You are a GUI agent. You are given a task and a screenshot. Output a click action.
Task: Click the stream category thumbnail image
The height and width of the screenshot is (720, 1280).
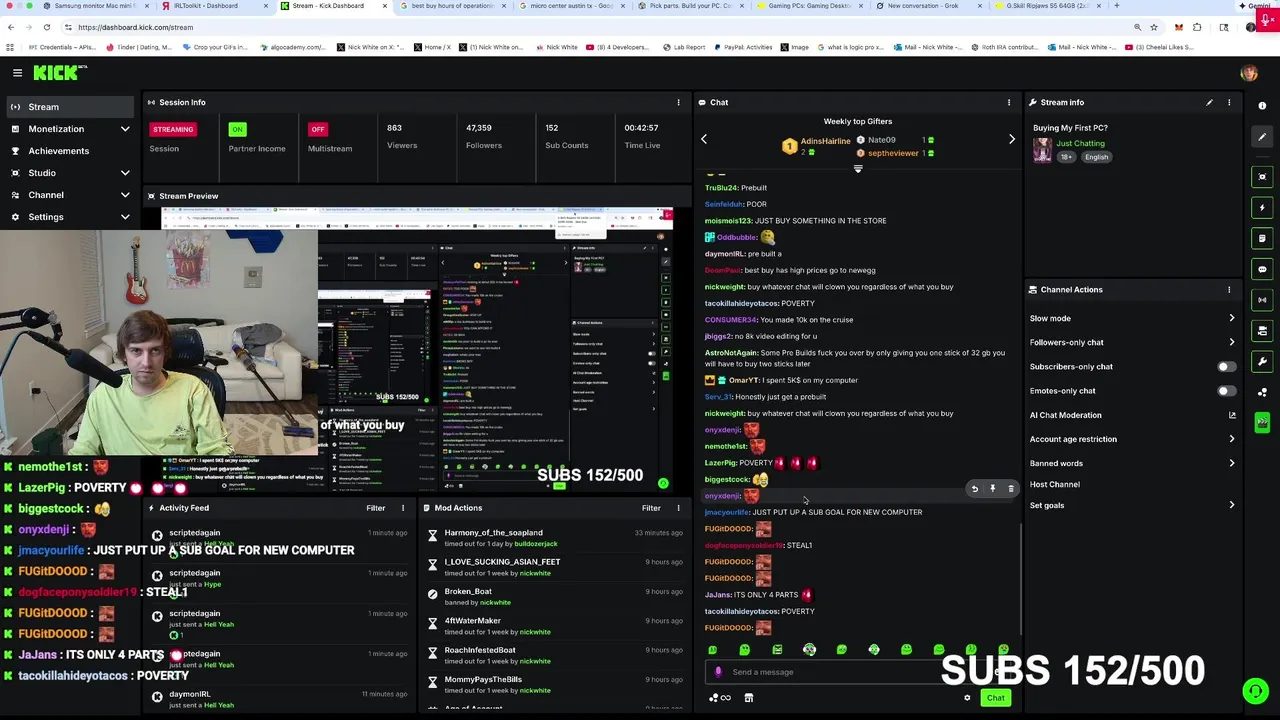tap(1042, 149)
